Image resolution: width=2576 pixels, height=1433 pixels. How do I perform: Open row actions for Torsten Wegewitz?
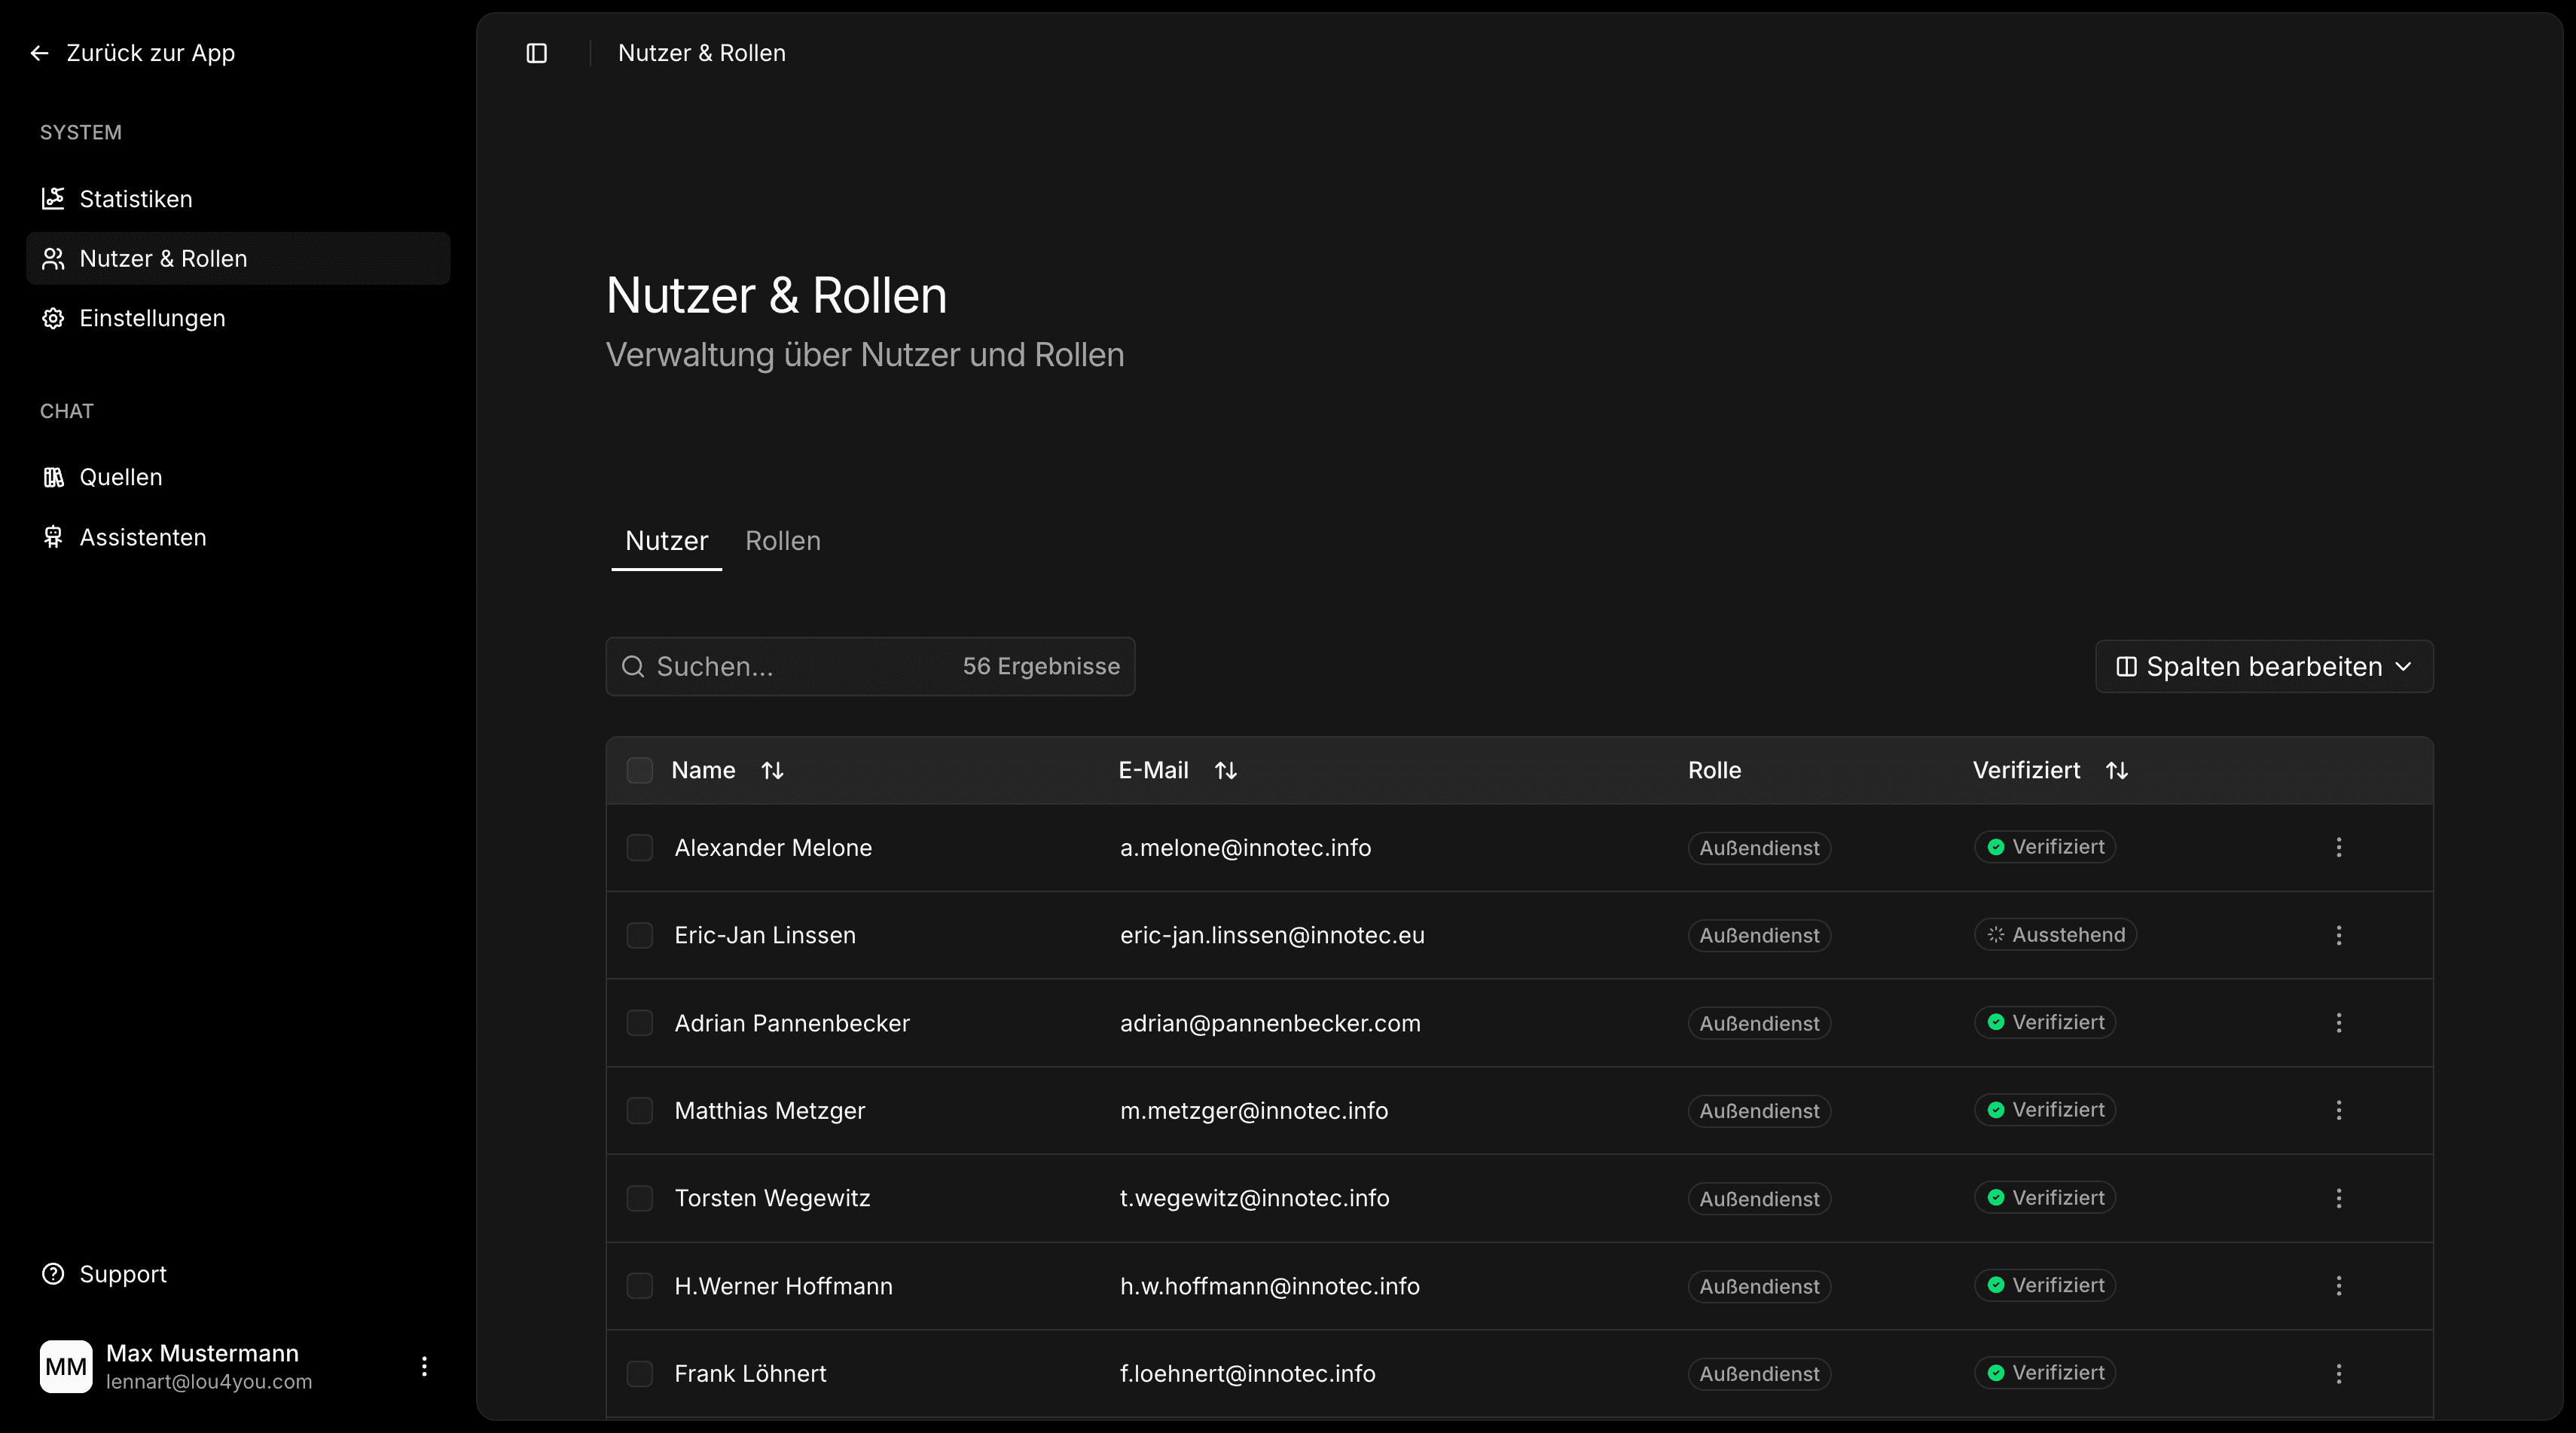pyautogui.click(x=2339, y=1199)
